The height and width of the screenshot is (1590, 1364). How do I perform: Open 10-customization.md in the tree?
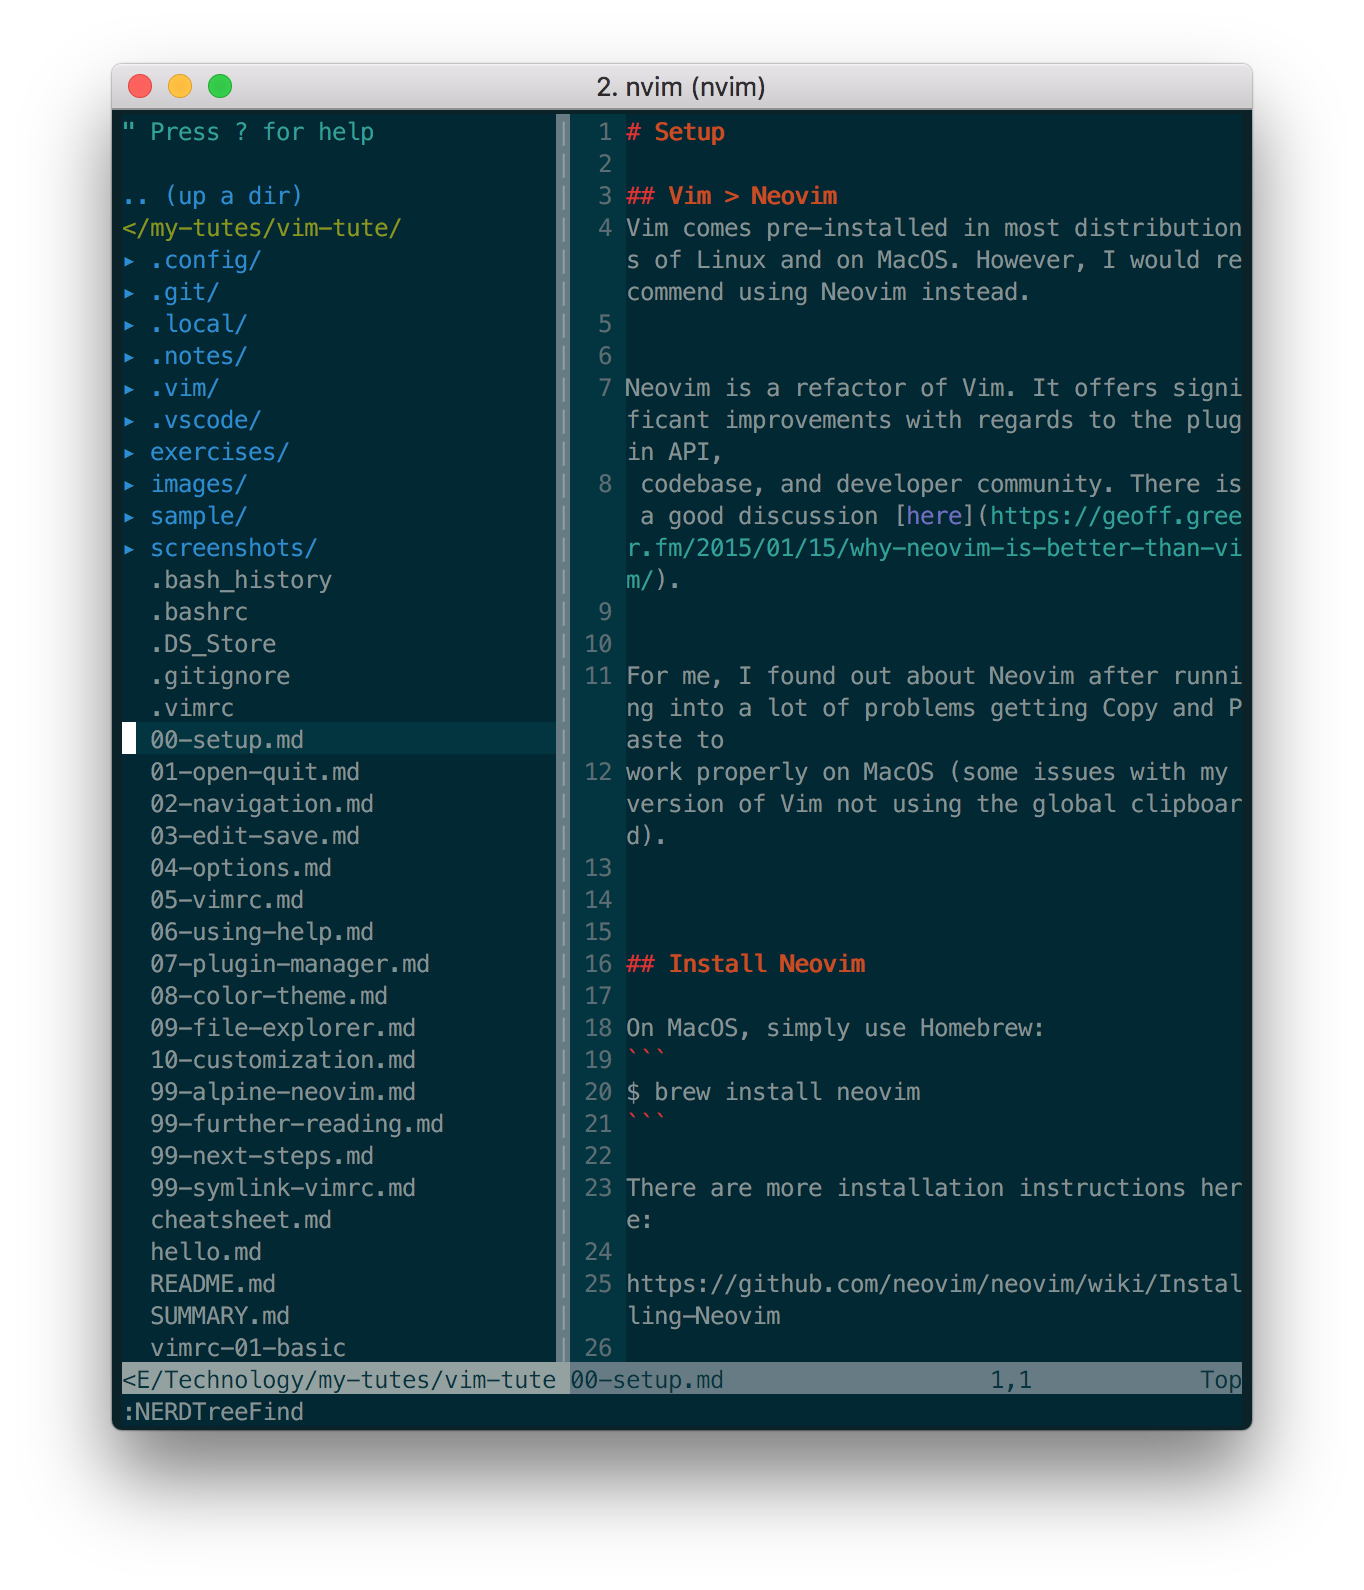pyautogui.click(x=283, y=1060)
